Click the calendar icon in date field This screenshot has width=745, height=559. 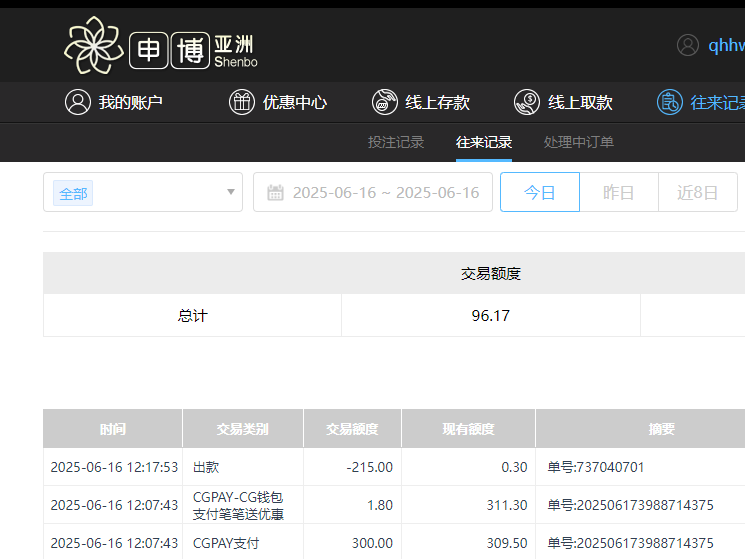click(x=275, y=192)
